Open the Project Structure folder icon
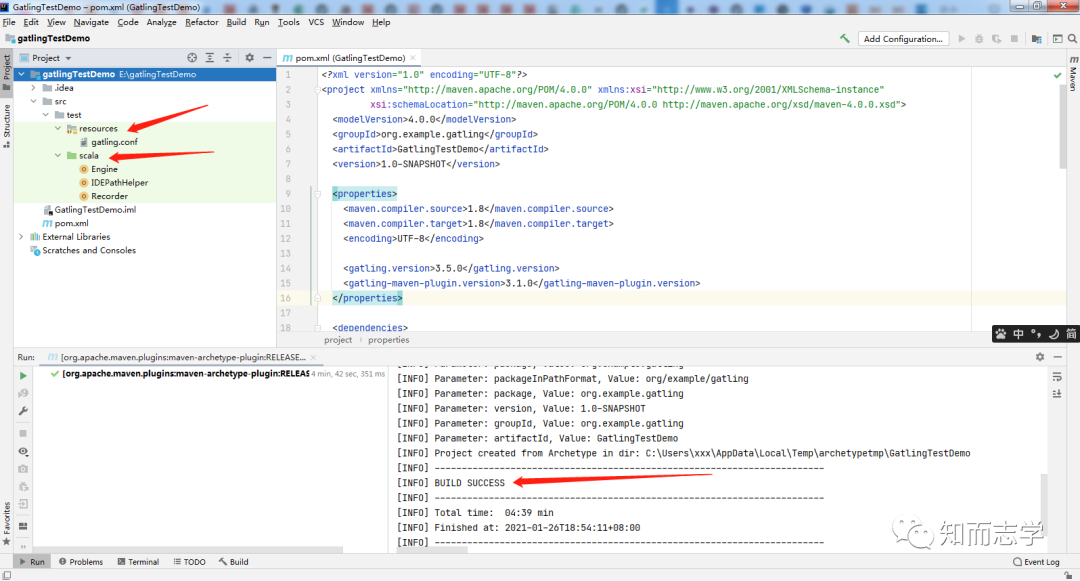The image size is (1080, 581). pyautogui.click(x=1037, y=39)
